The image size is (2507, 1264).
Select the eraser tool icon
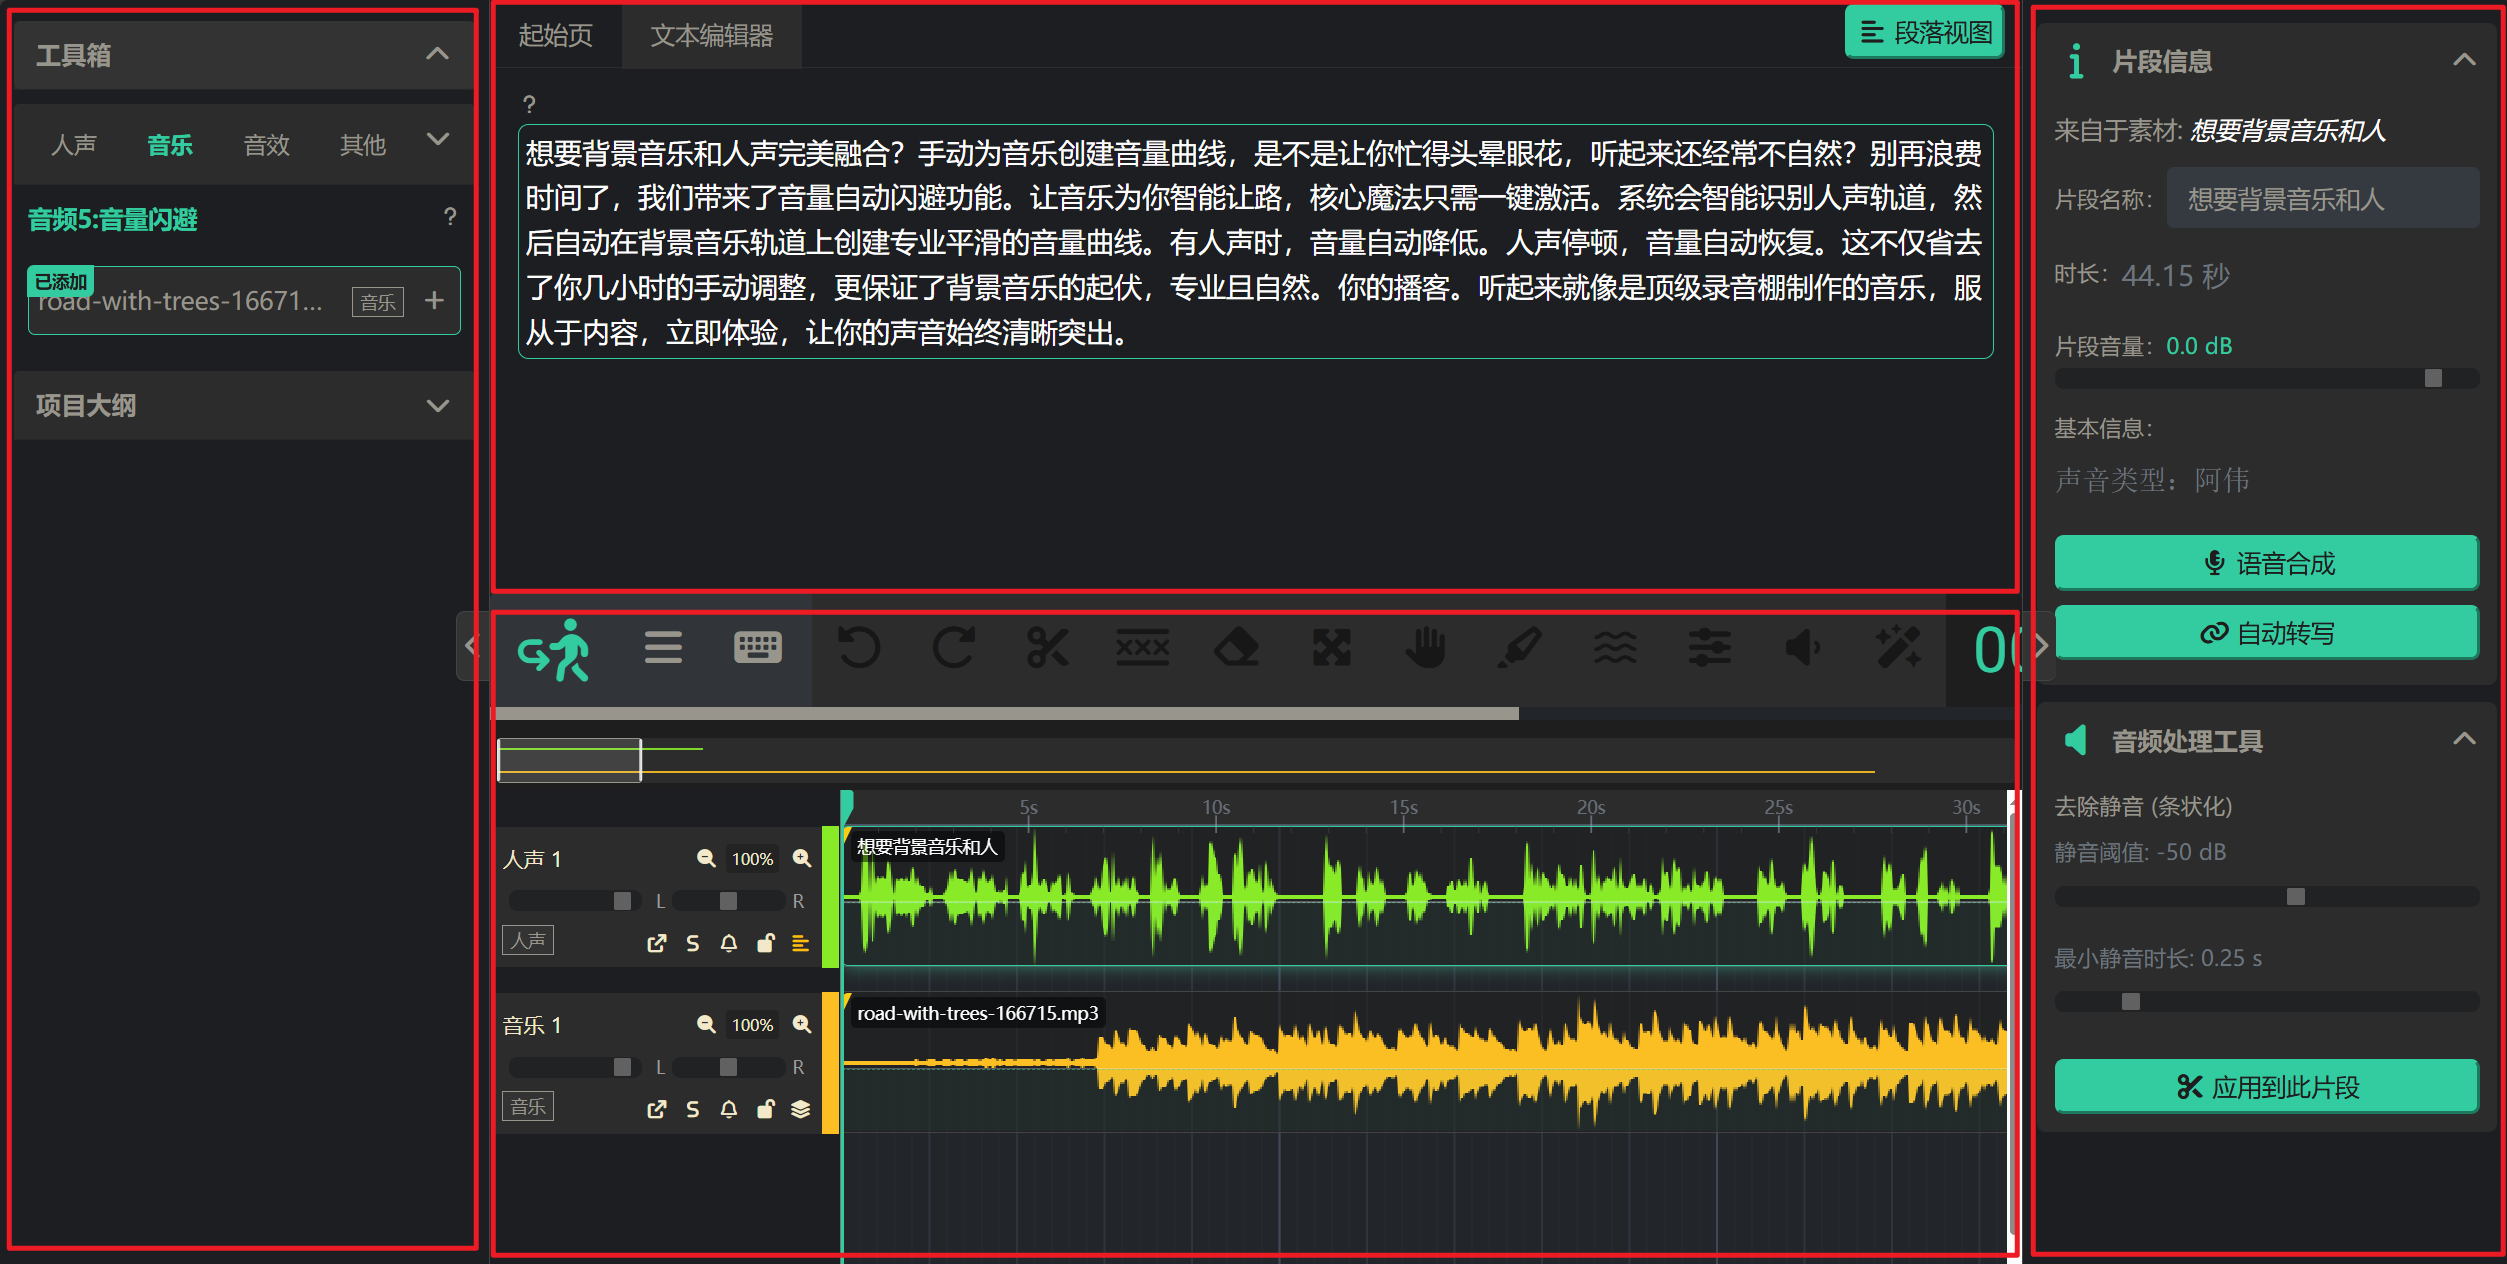[x=1236, y=648]
